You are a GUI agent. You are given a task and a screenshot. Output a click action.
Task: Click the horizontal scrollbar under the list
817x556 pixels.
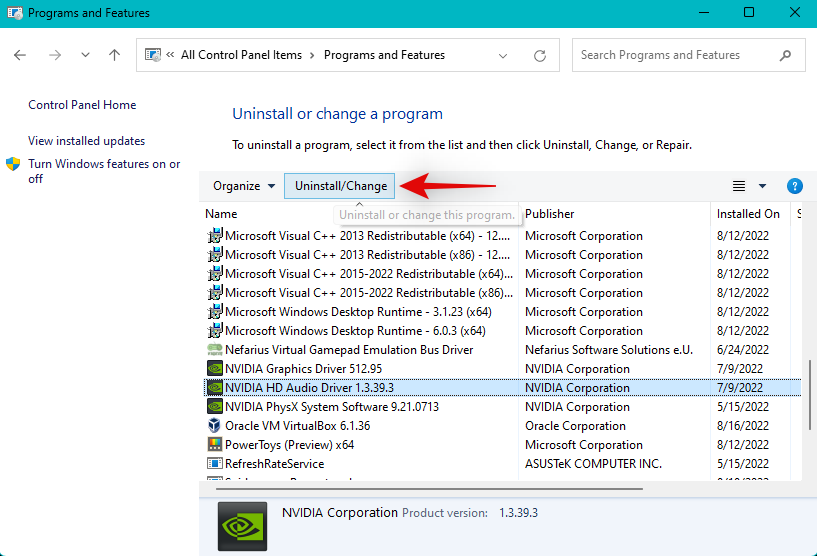point(429,489)
